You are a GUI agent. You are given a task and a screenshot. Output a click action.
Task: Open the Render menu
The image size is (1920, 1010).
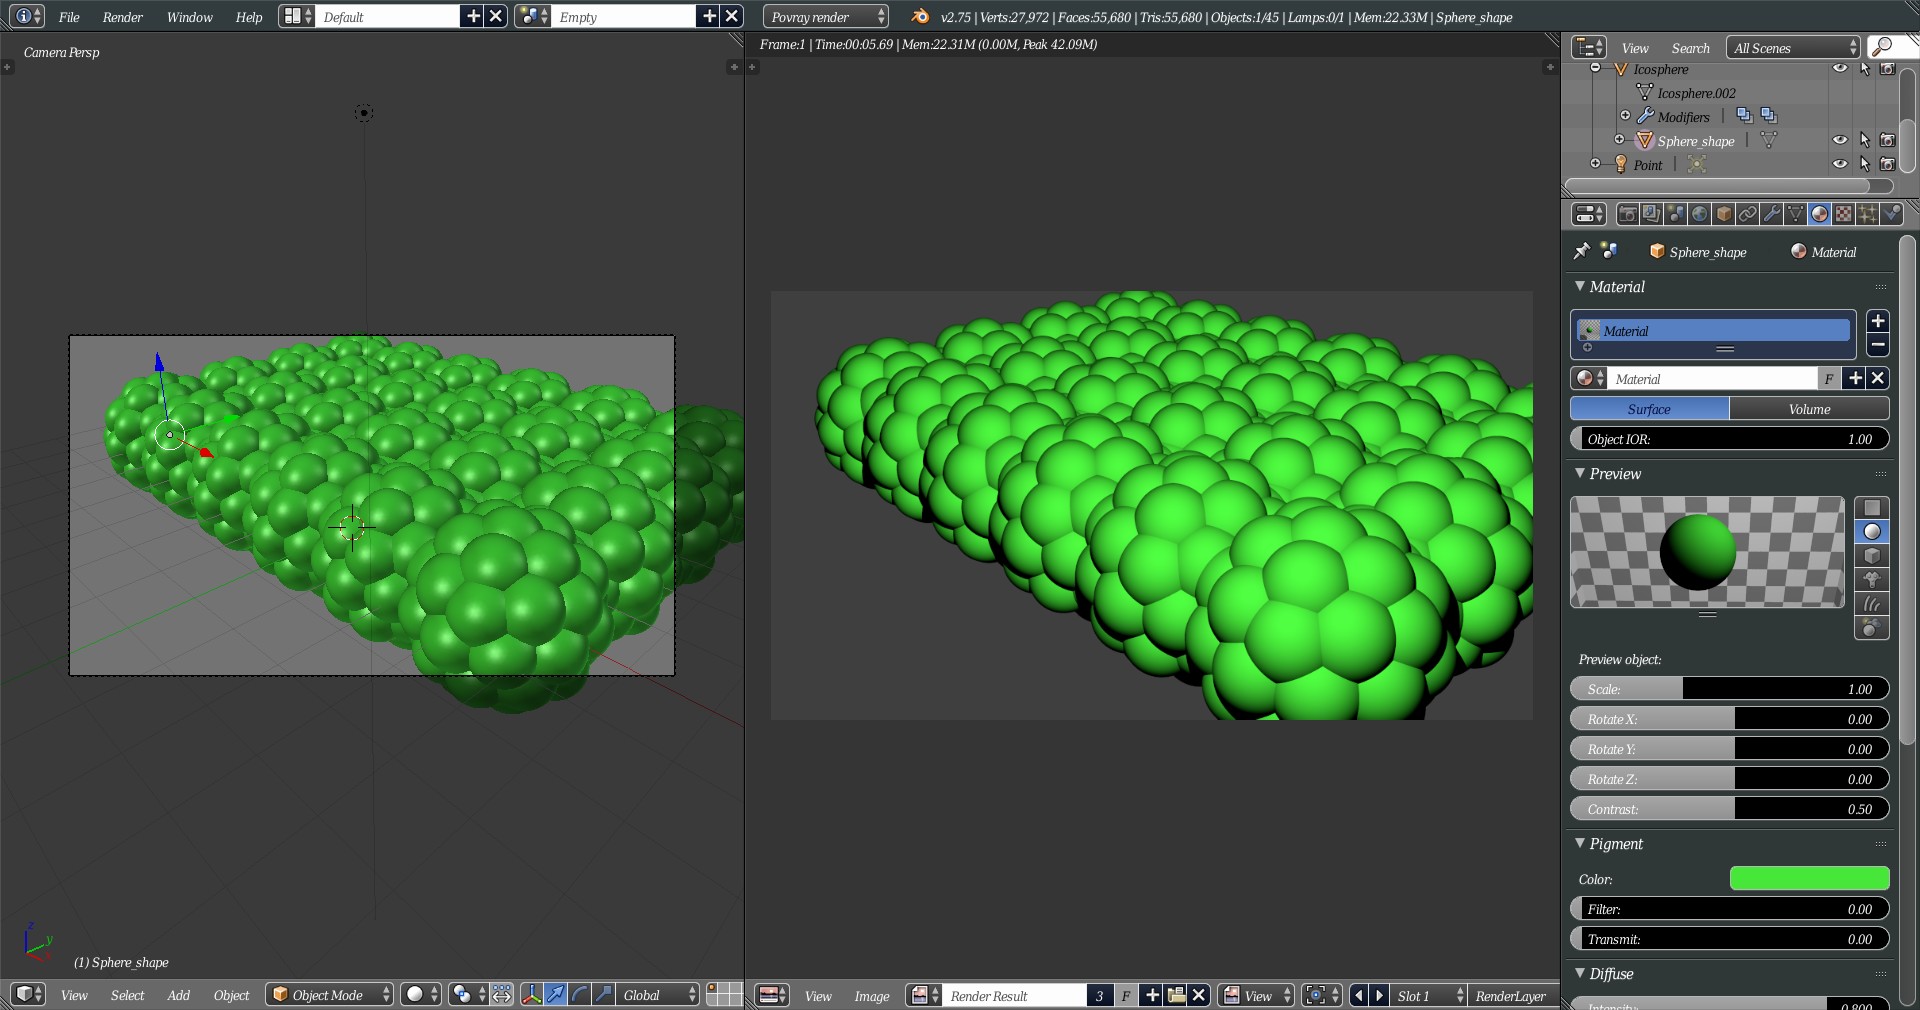(x=122, y=17)
